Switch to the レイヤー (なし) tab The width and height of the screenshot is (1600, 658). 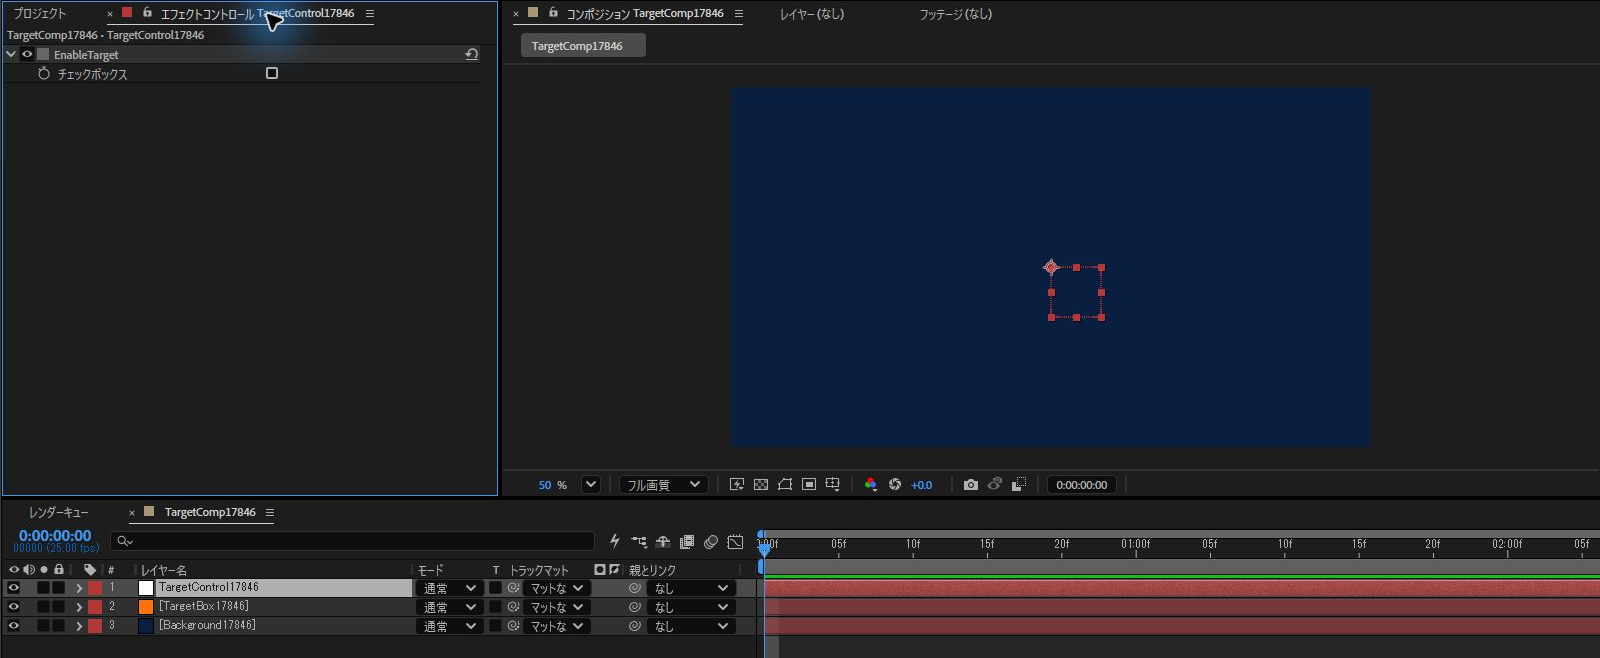coord(812,14)
